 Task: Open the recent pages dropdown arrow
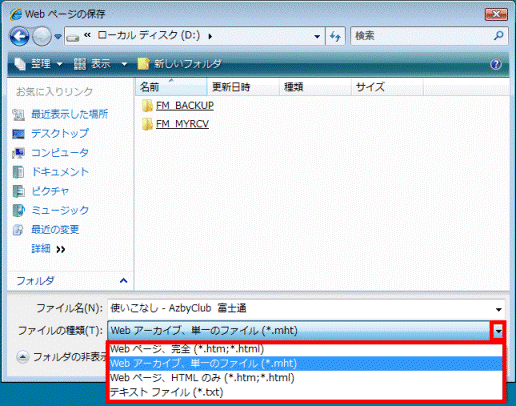pyautogui.click(x=58, y=36)
